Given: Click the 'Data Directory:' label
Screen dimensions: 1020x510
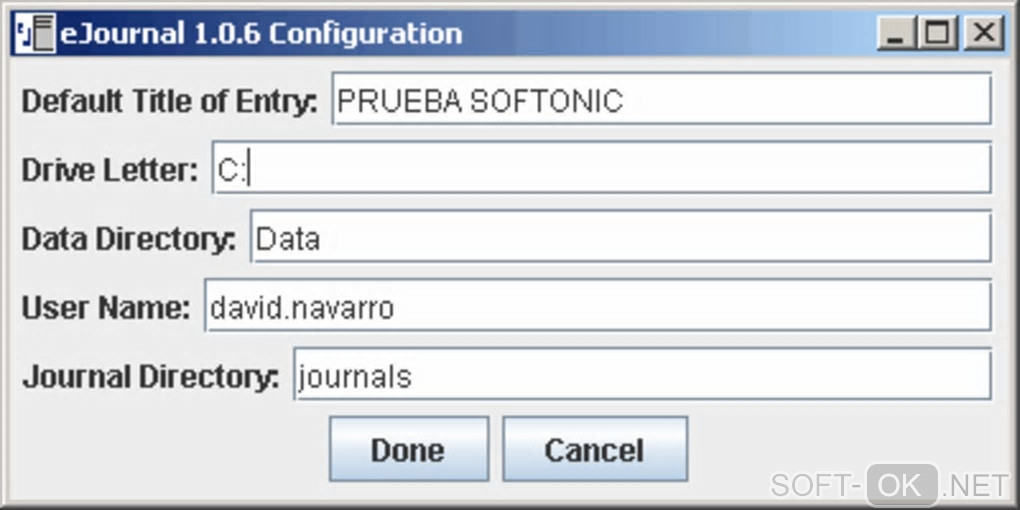Looking at the screenshot, I should (x=129, y=239).
